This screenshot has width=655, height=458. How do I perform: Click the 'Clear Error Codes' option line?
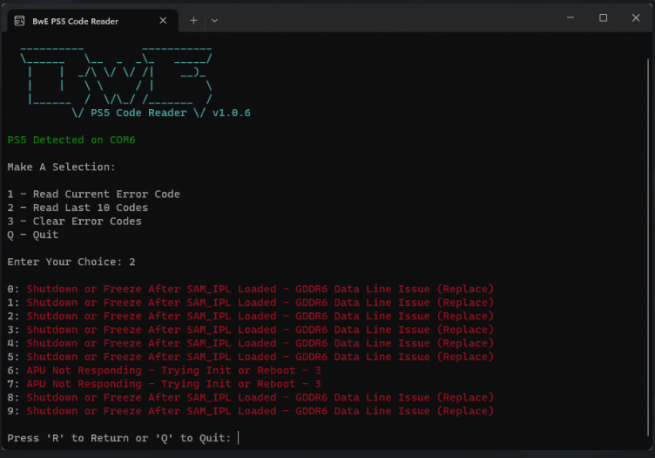point(74,221)
